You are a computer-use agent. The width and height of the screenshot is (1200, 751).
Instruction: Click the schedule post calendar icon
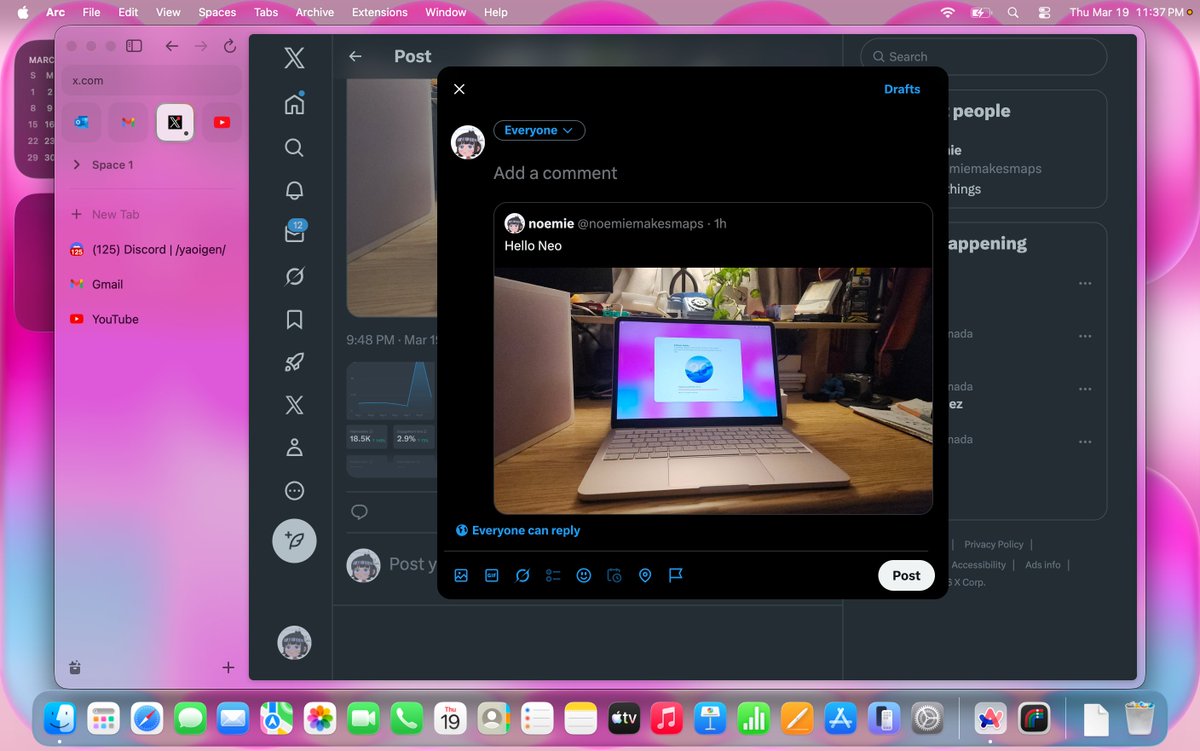(x=615, y=575)
